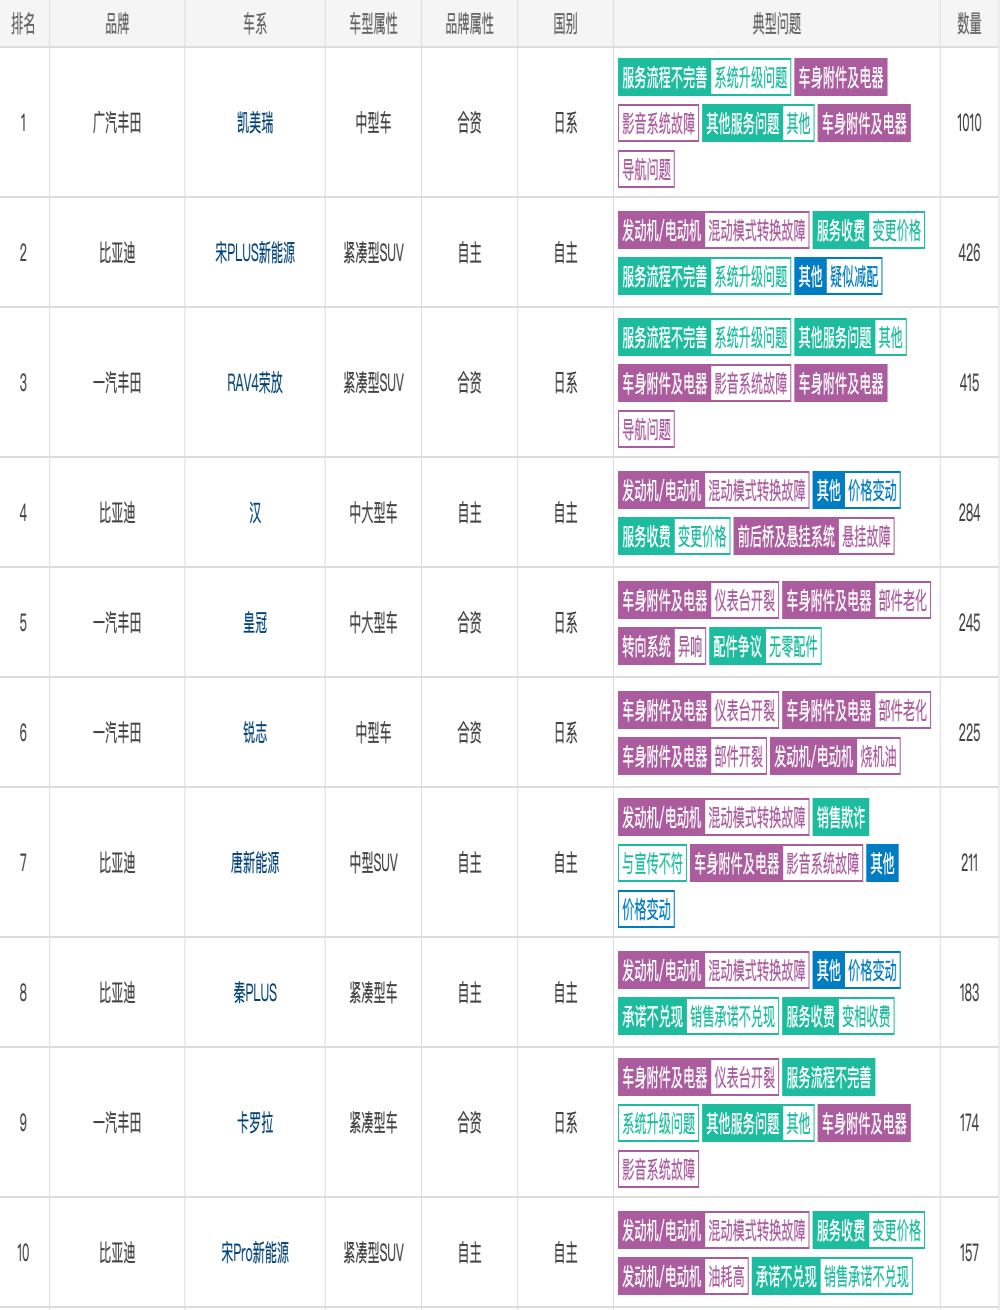Click the RAV4荣放 model link

(x=255, y=383)
